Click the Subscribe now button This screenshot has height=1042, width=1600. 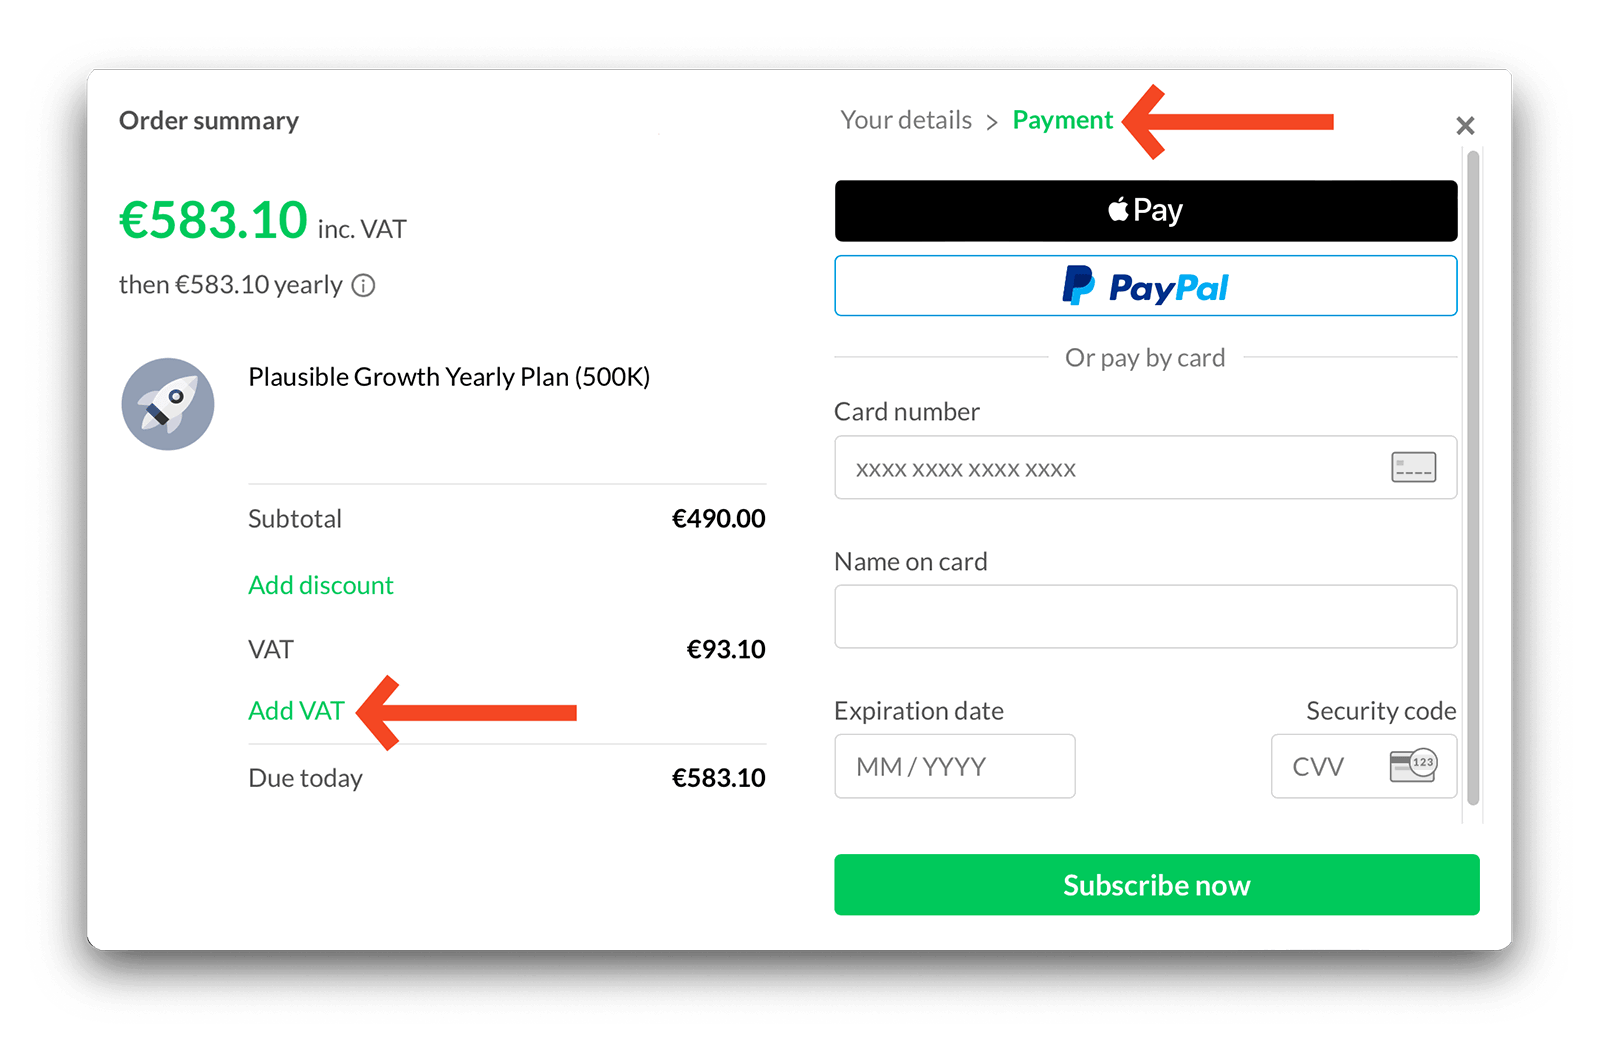[x=1156, y=885]
